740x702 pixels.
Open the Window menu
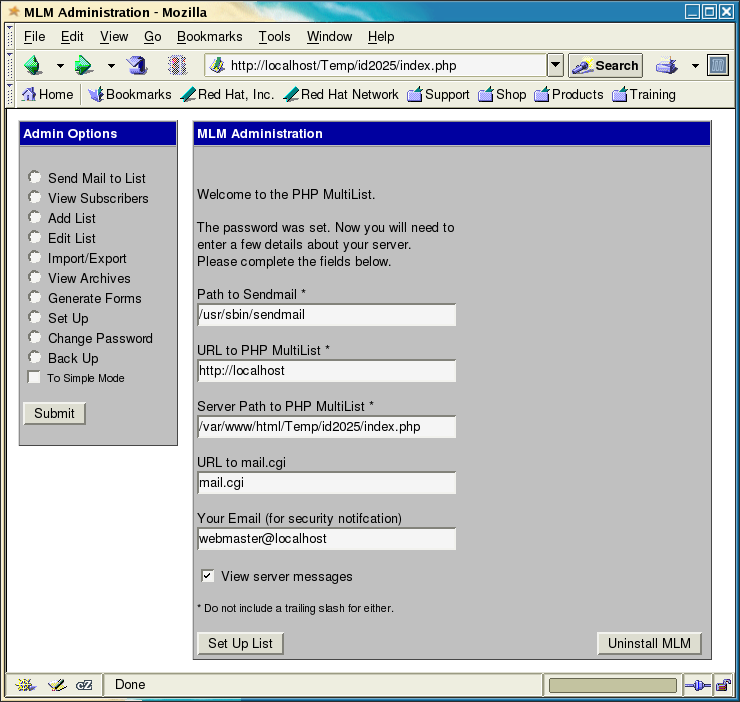pyautogui.click(x=329, y=36)
